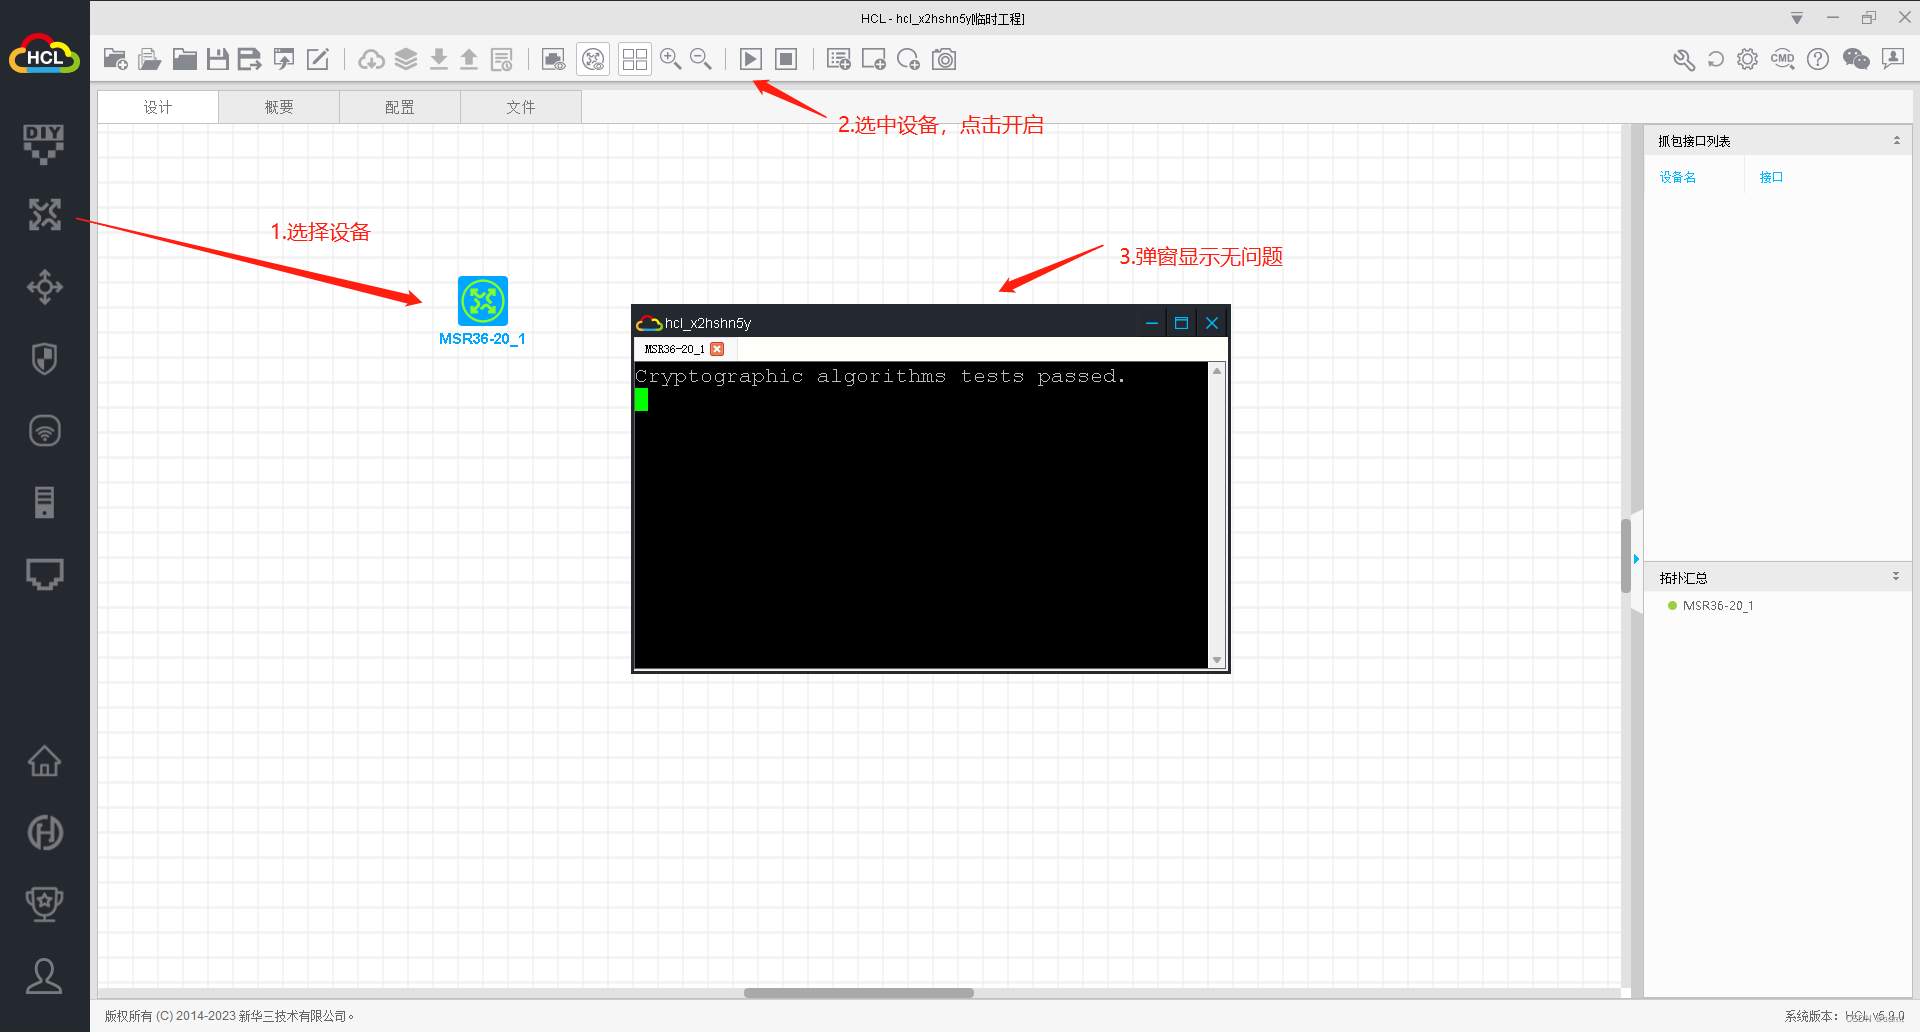Viewport: 1920px width, 1032px height.
Task: Click inside the black terminal console
Action: click(921, 514)
